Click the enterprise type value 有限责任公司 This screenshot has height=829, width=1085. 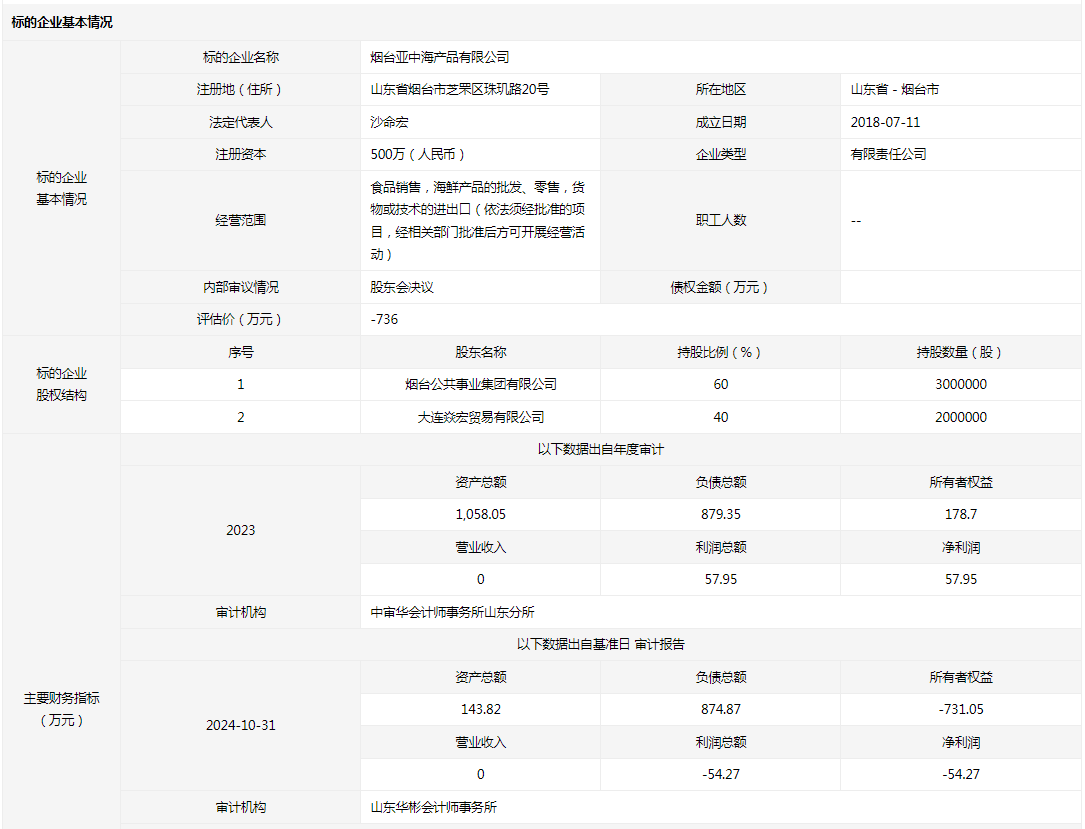(x=888, y=154)
